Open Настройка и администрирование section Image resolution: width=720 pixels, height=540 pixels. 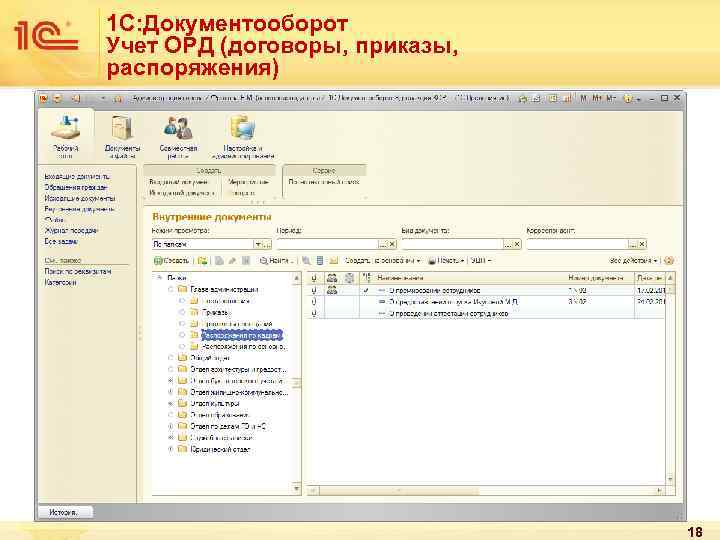[x=243, y=136]
